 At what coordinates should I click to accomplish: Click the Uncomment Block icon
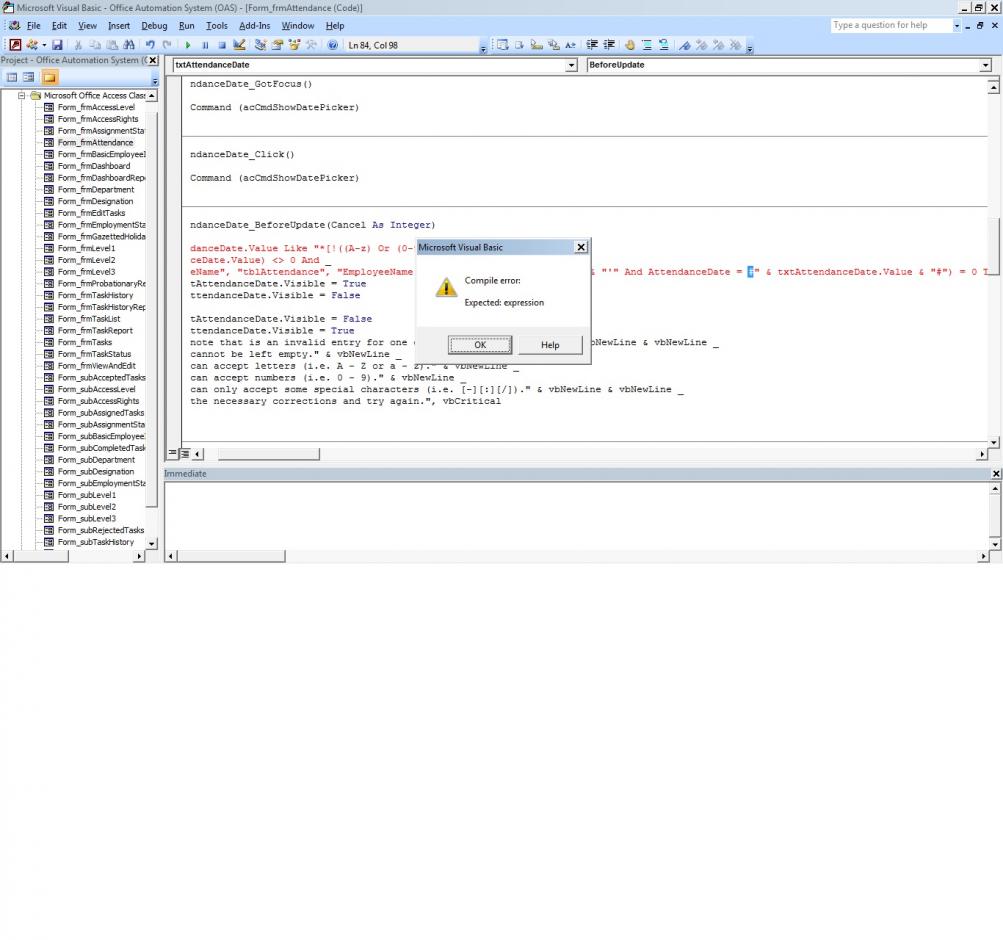click(664, 45)
